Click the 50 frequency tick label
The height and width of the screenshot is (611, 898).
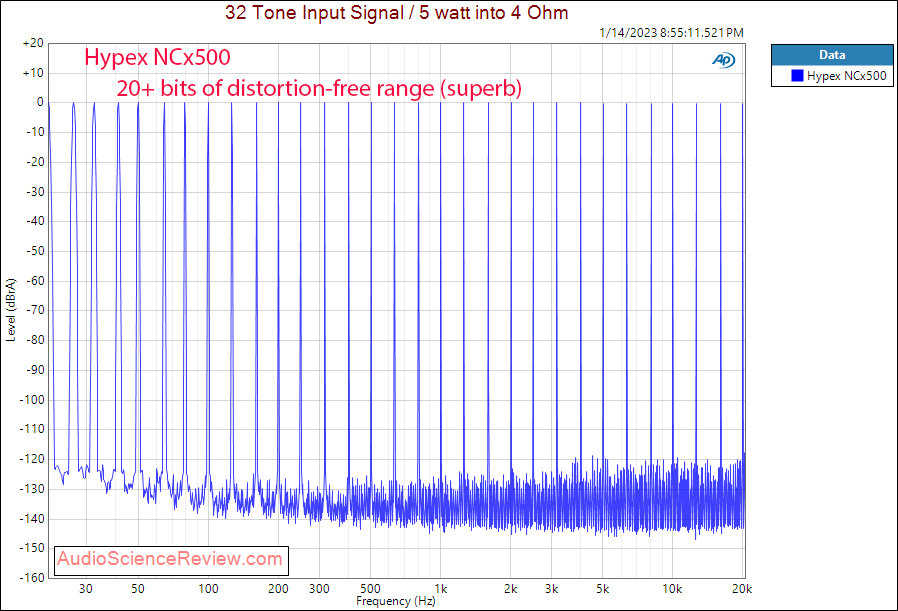tap(138, 589)
